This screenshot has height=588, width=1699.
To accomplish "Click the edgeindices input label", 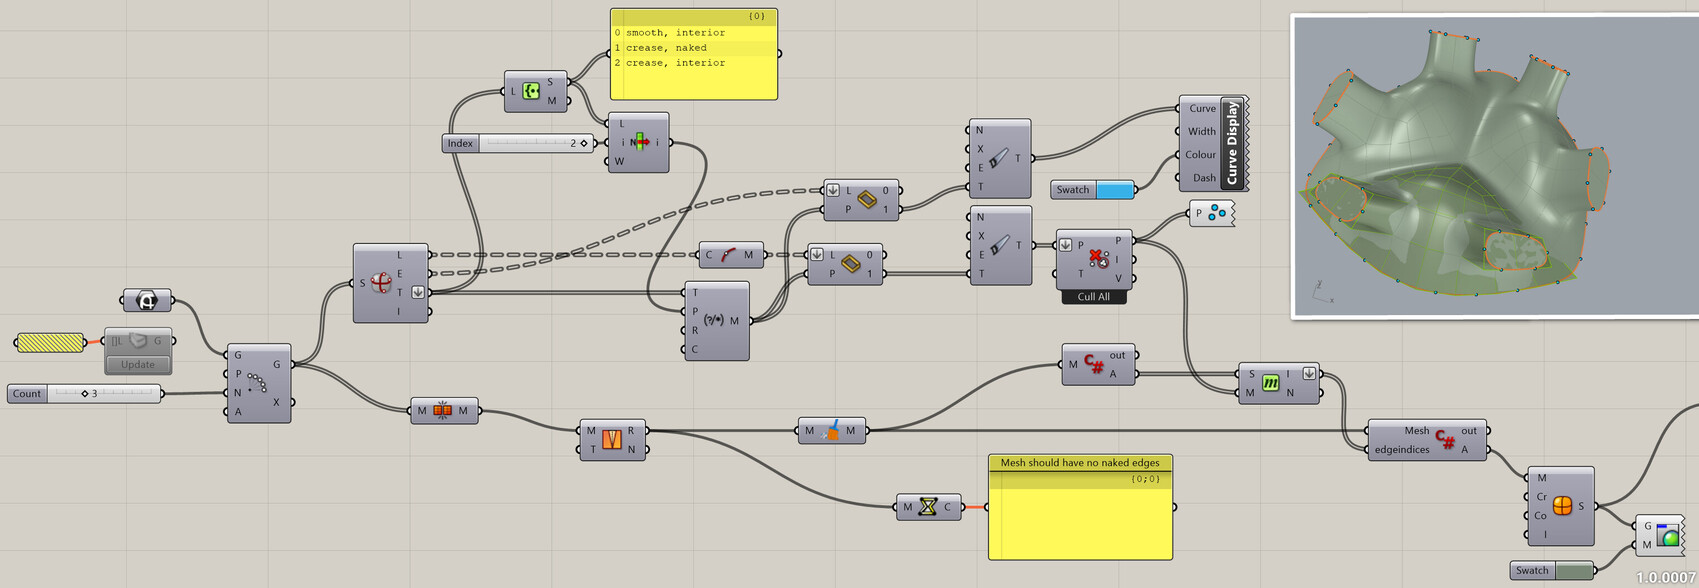I will tap(1402, 450).
